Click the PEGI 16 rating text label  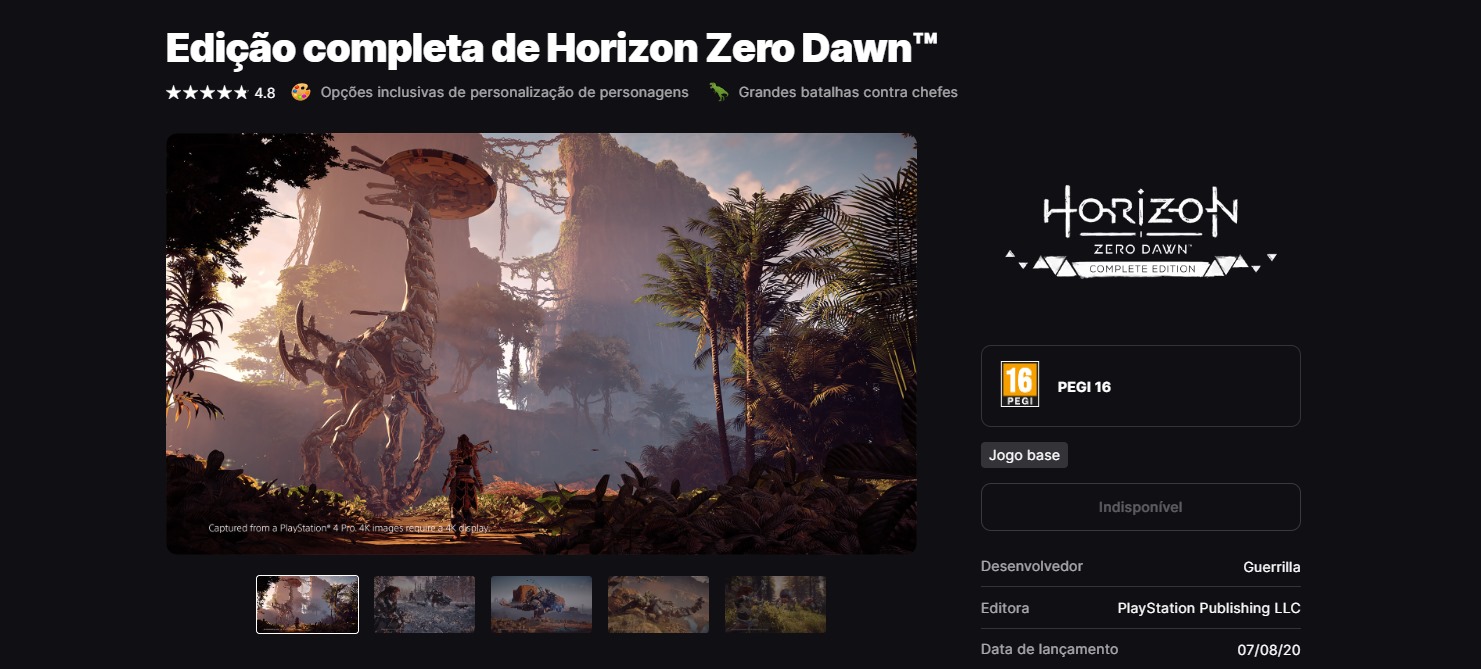1084,387
